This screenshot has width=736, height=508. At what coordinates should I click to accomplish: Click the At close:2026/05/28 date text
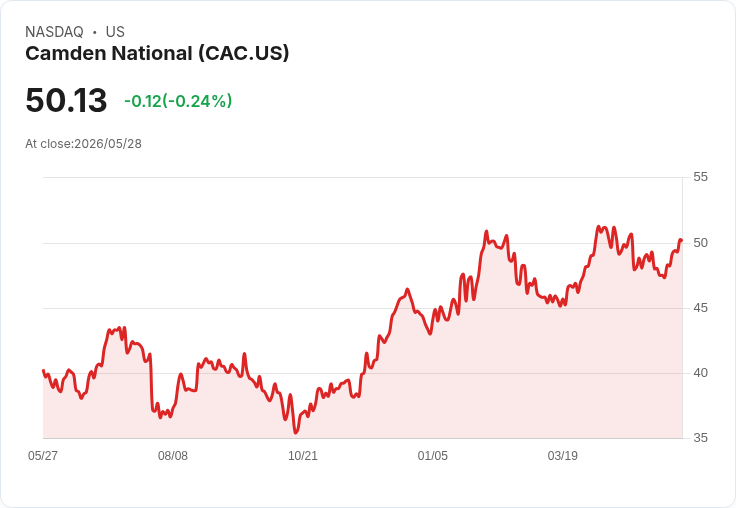(84, 144)
